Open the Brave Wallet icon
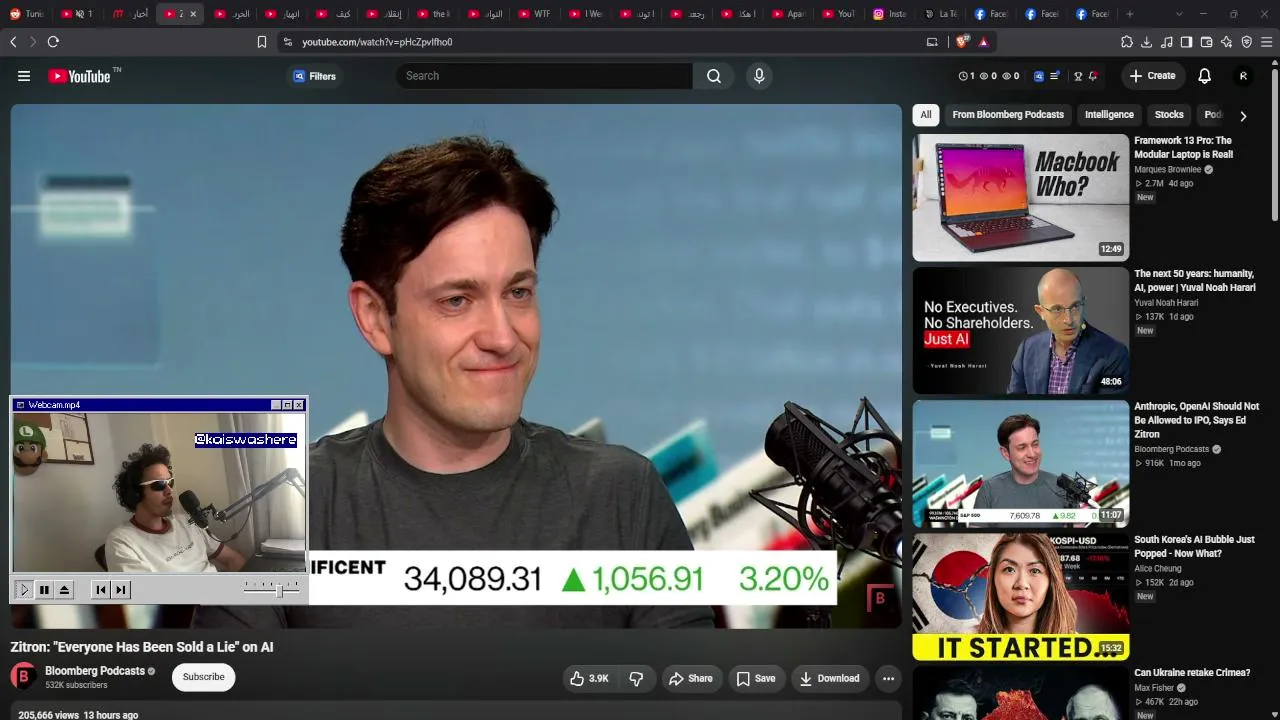The width and height of the screenshot is (1280, 720). (x=1207, y=42)
